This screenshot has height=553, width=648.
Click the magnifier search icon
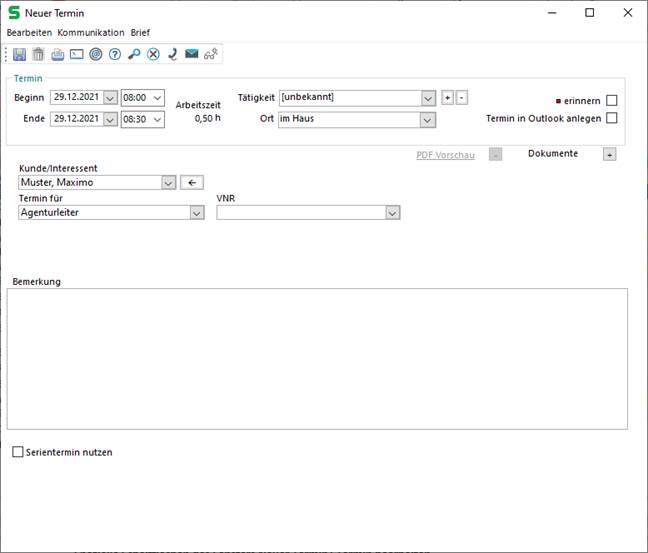pos(134,54)
